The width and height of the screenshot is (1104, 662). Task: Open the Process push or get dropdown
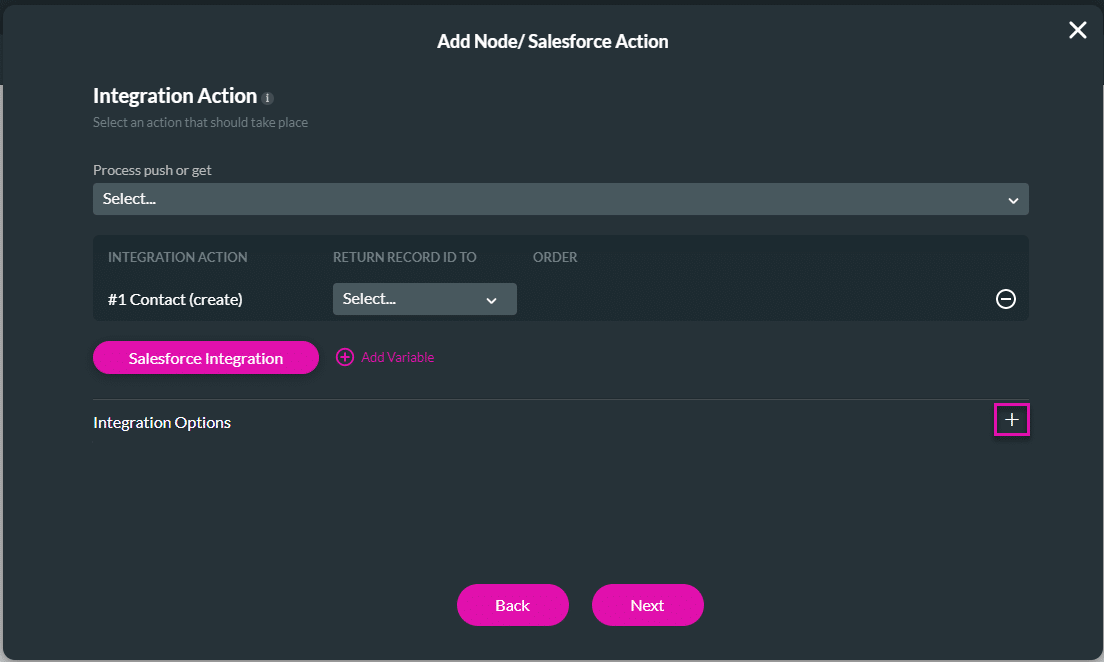pyautogui.click(x=560, y=198)
